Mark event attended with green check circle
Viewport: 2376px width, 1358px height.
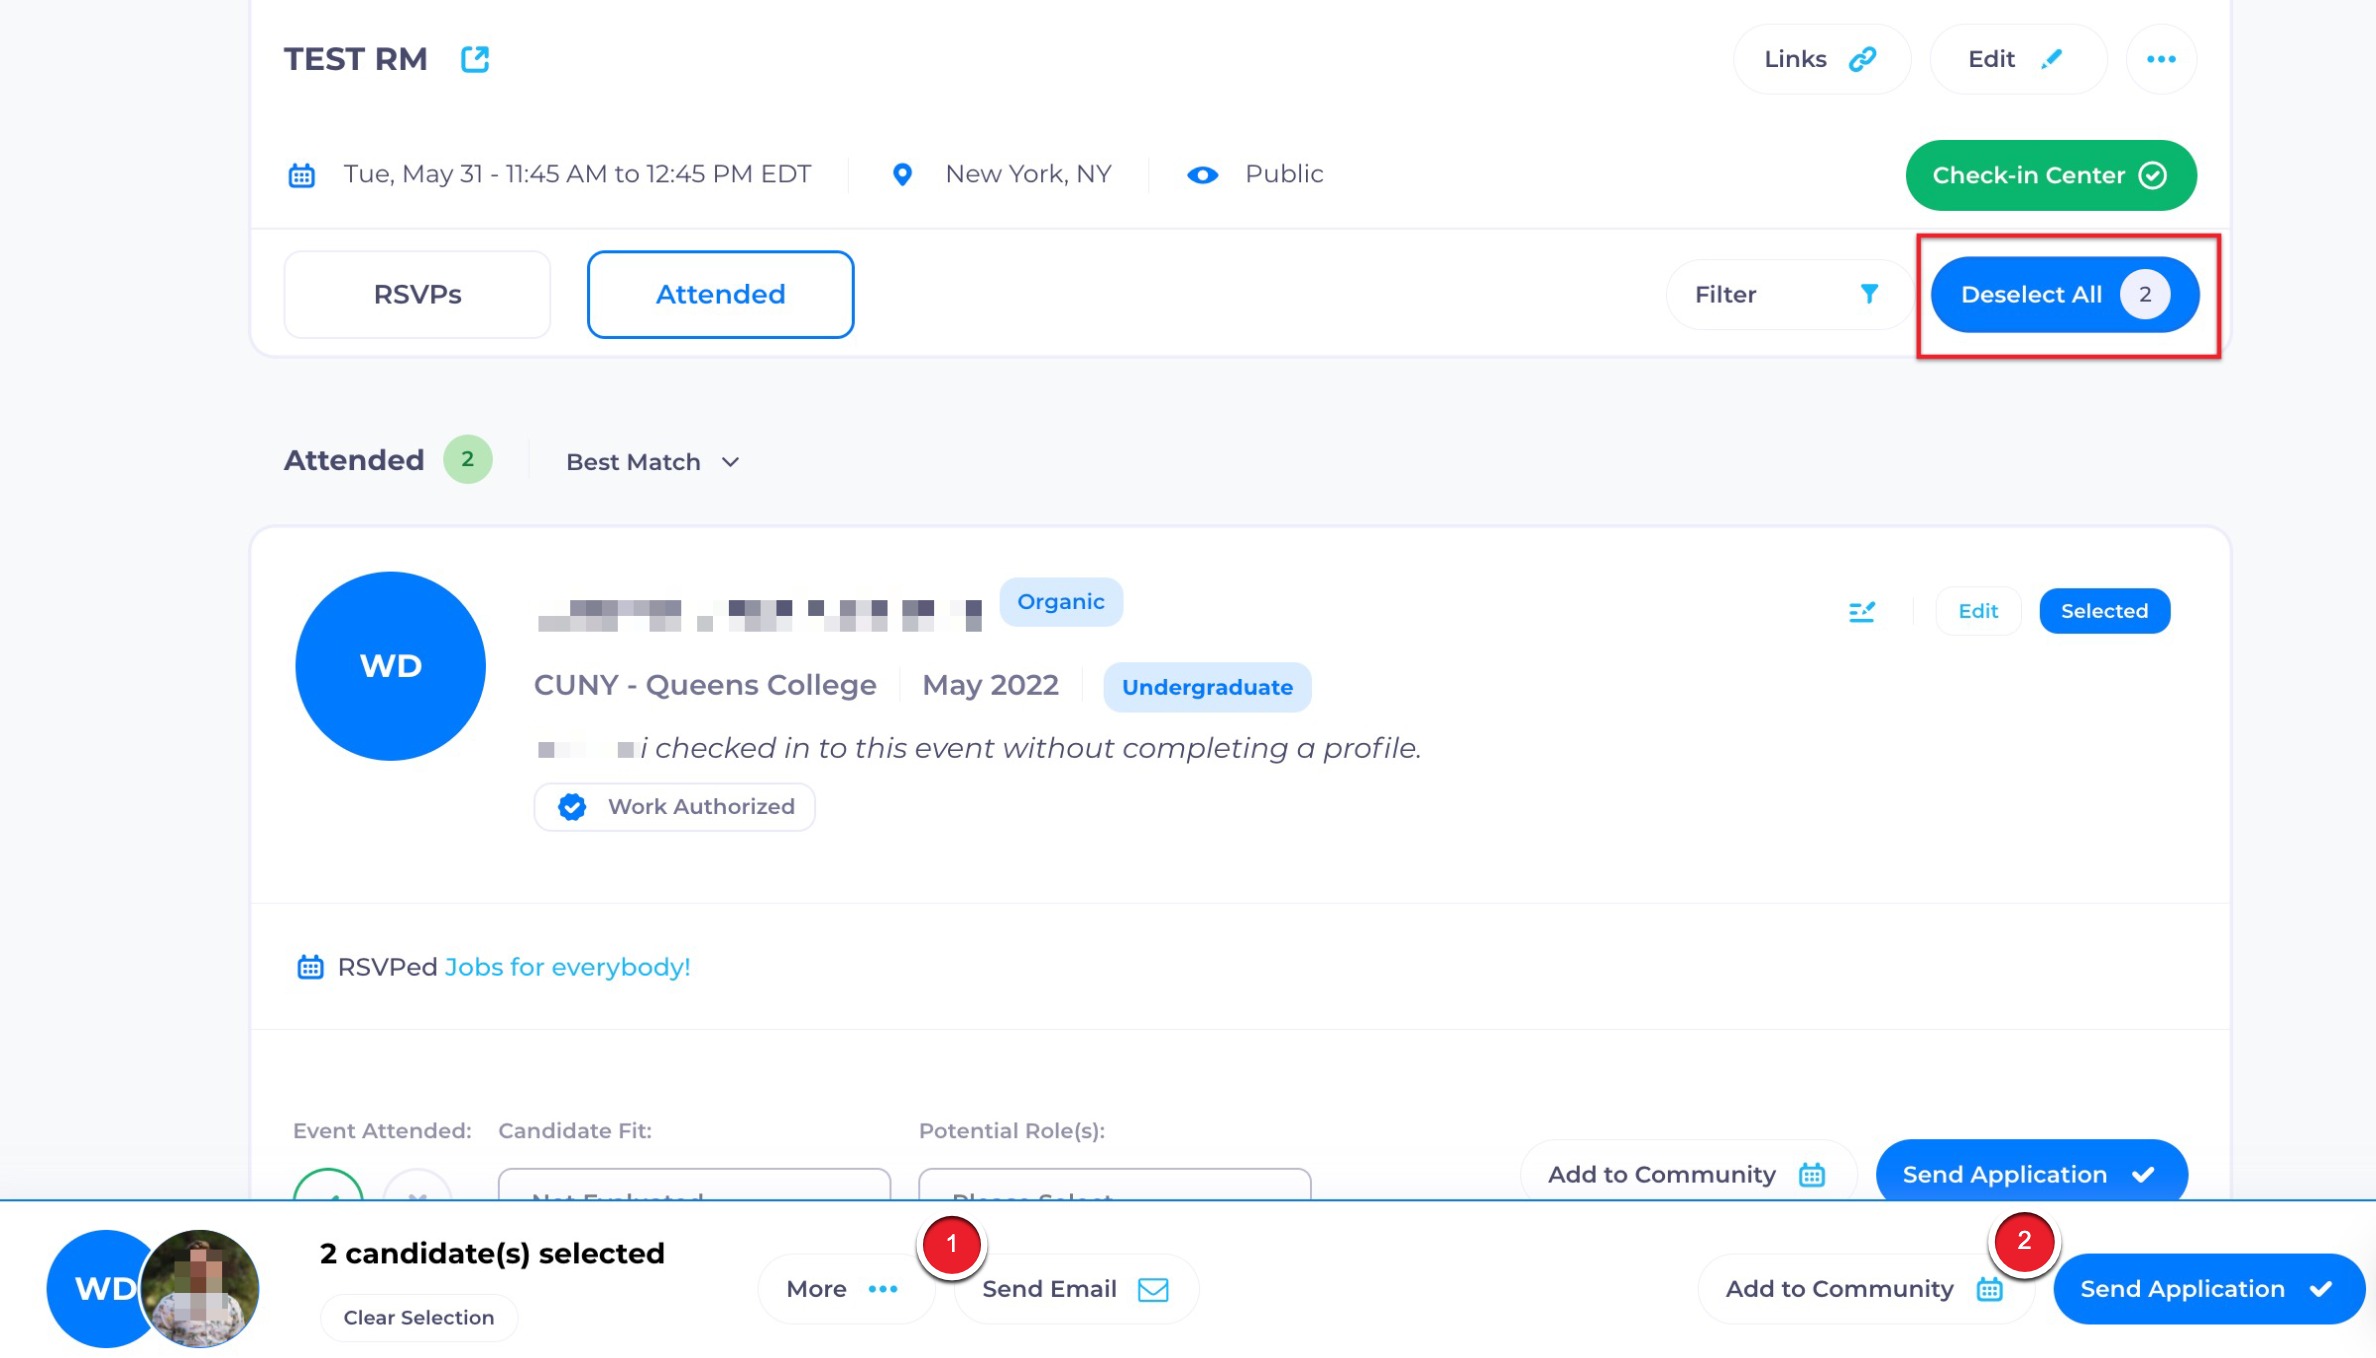328,1186
